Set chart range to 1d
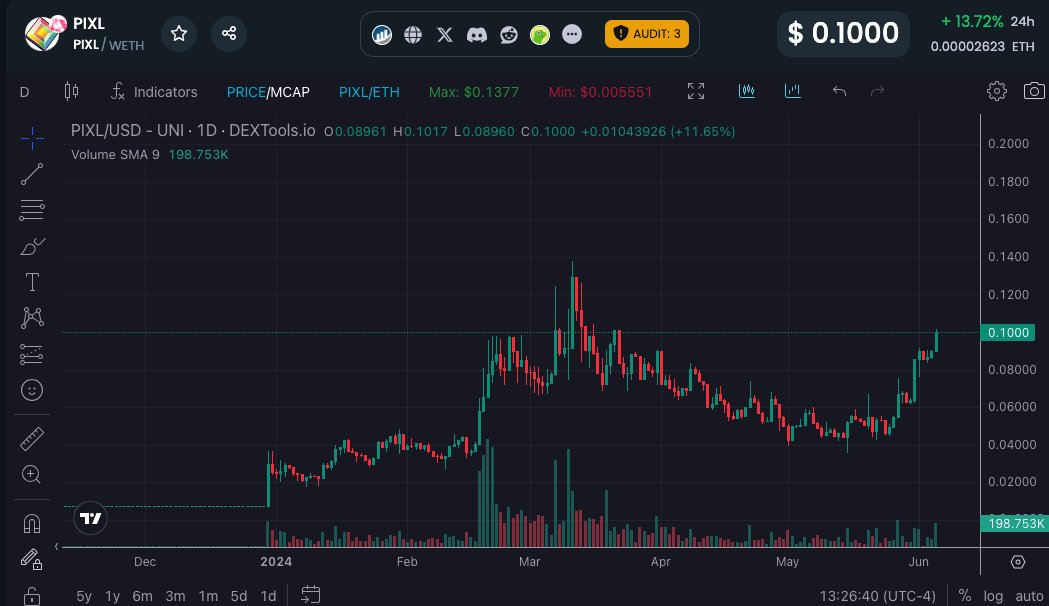Screen dimensions: 1049x606 [268, 596]
